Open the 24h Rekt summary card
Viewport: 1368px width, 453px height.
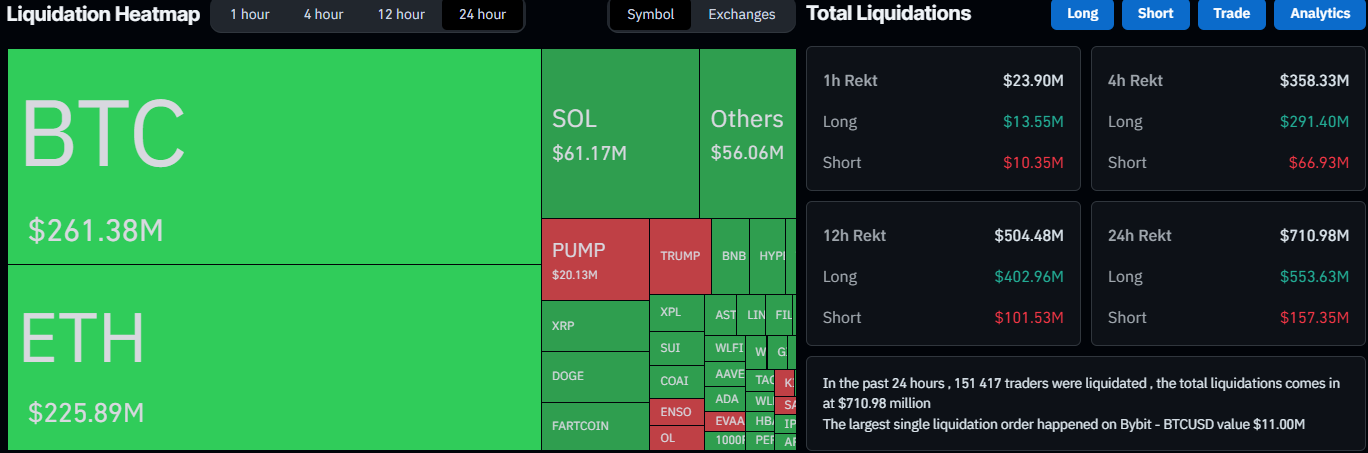pos(1228,276)
